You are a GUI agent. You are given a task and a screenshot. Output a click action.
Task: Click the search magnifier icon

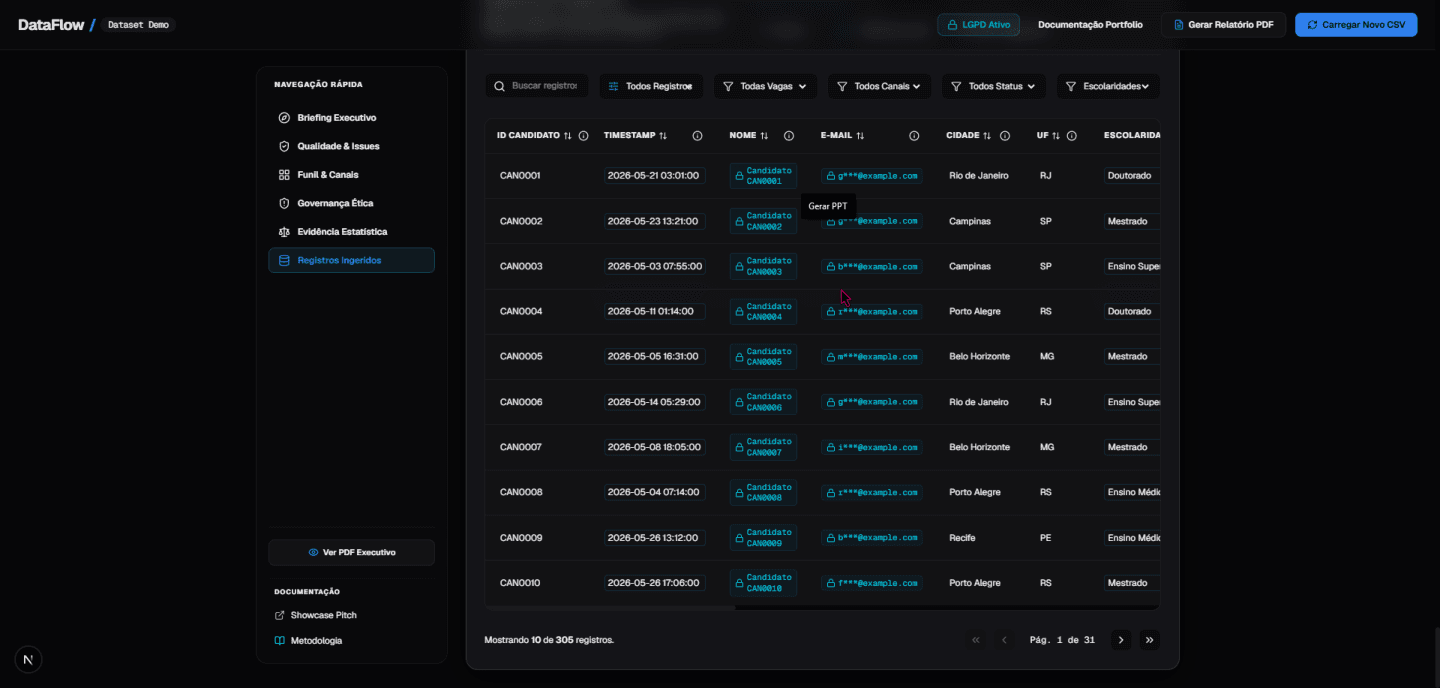click(x=499, y=86)
